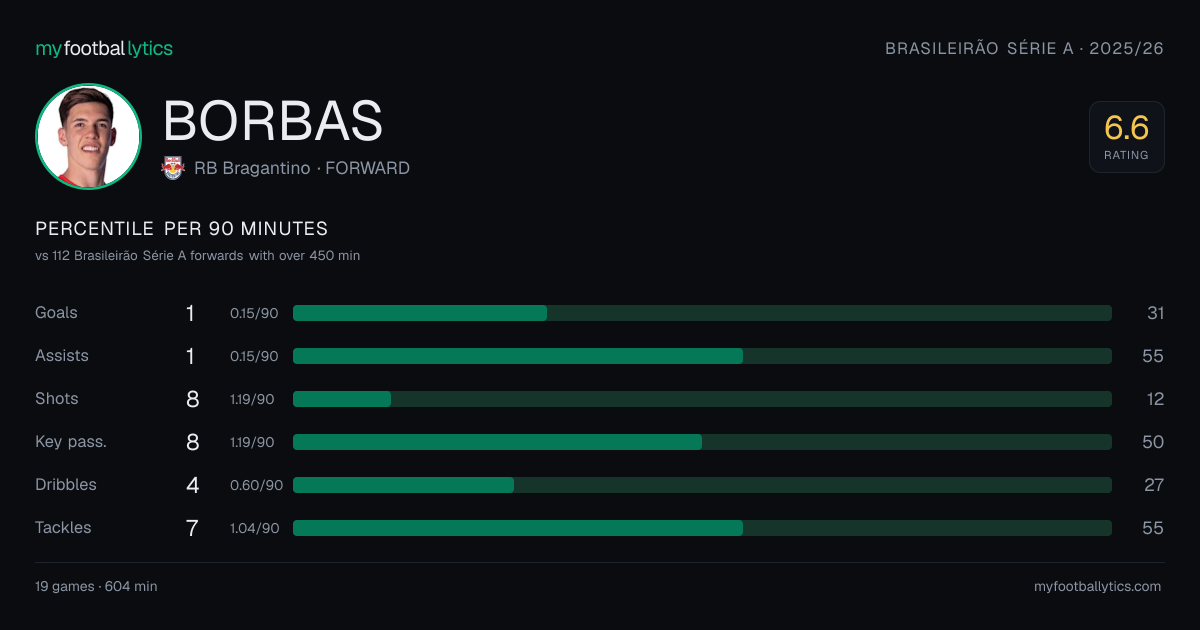Click the Dribbles total count 4
The image size is (1200, 630).
(192, 485)
